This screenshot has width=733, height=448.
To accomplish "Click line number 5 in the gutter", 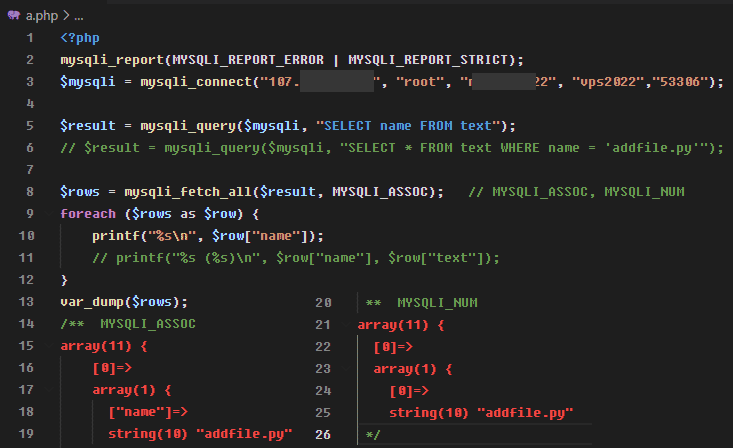I will click(x=30, y=126).
